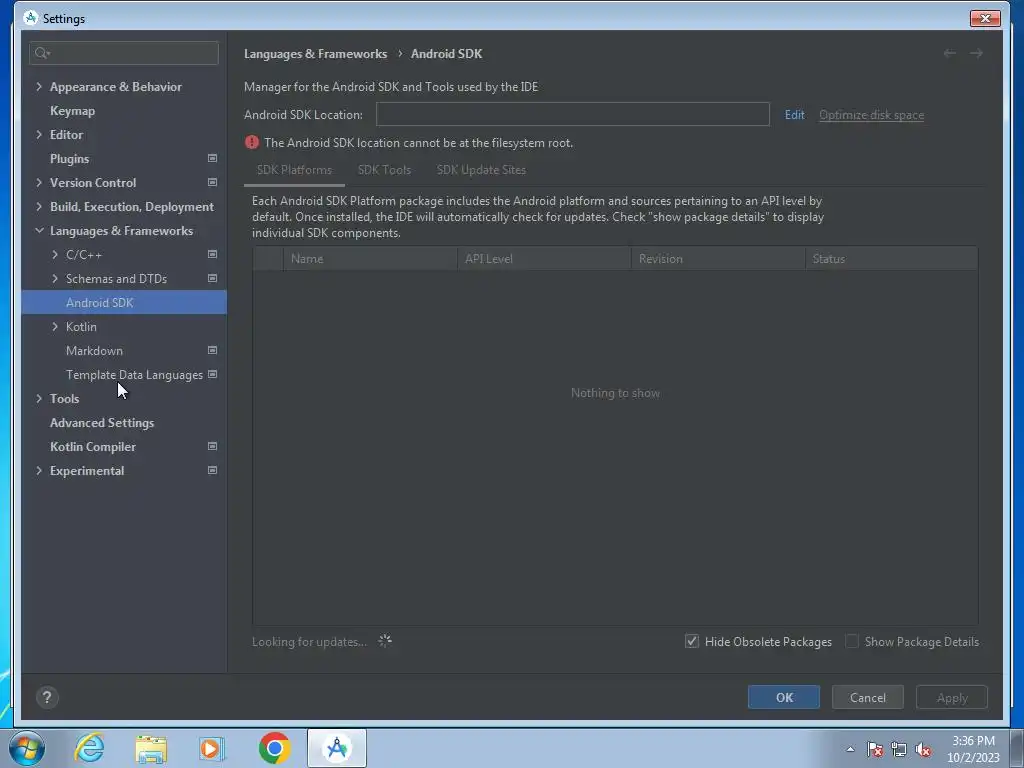Click the muted volume icon in system tray

click(923, 750)
